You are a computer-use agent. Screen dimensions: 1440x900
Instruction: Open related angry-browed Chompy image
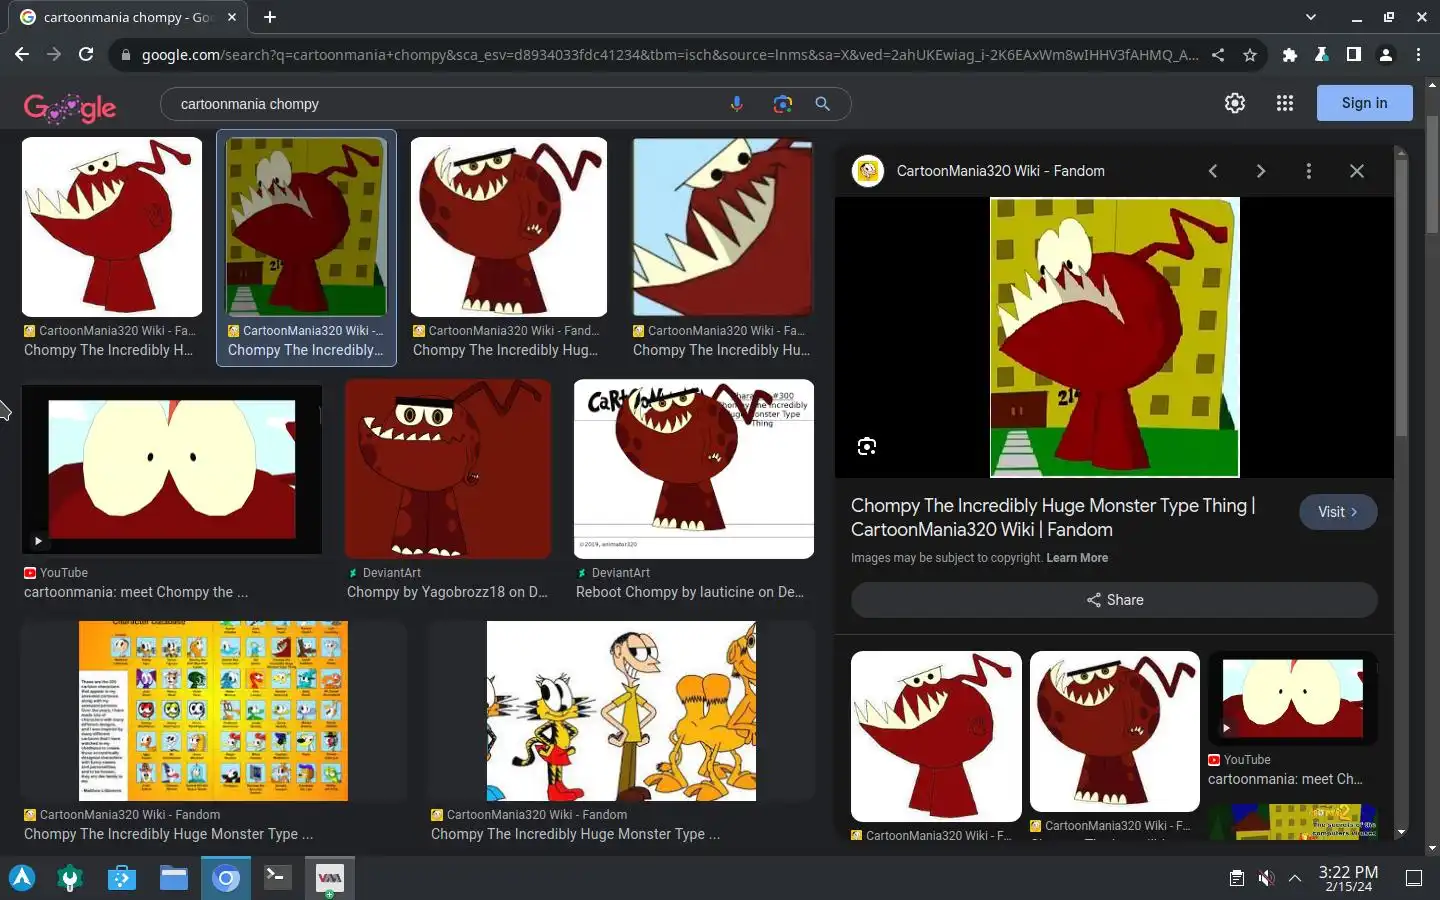[x=1115, y=732]
